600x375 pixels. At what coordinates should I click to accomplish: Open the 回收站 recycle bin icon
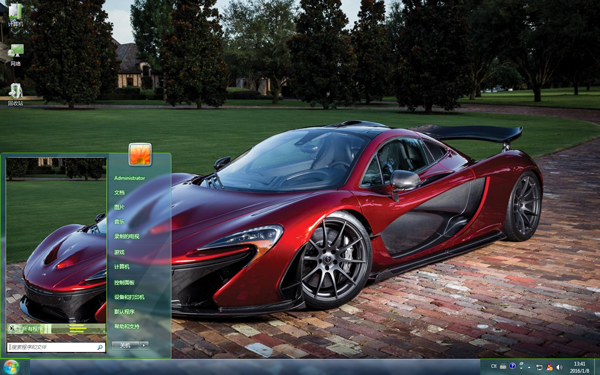(x=15, y=94)
